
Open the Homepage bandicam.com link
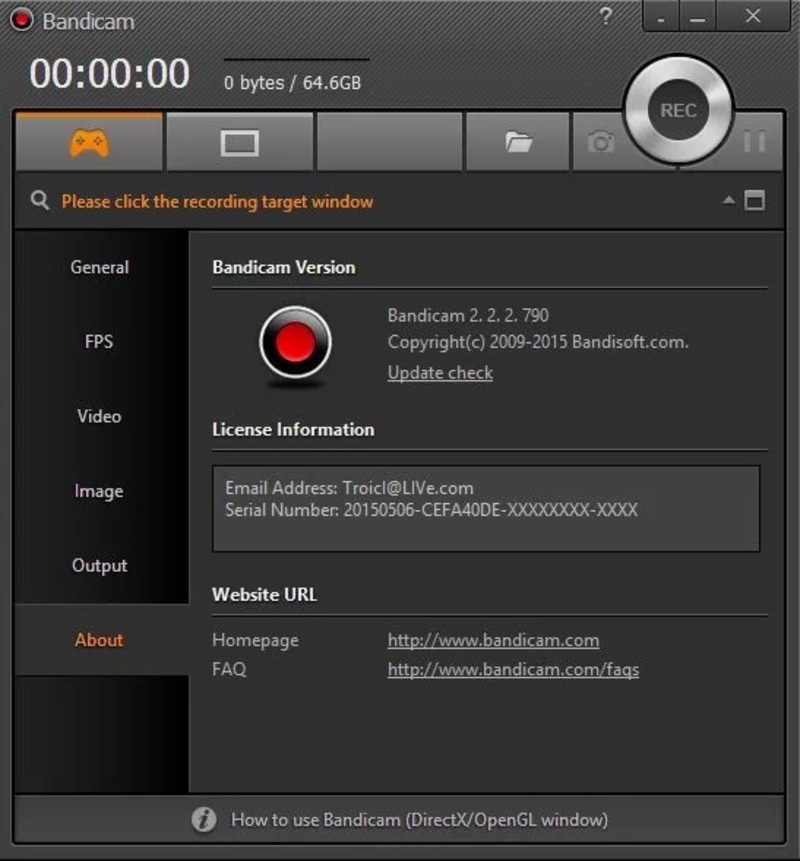(x=493, y=640)
